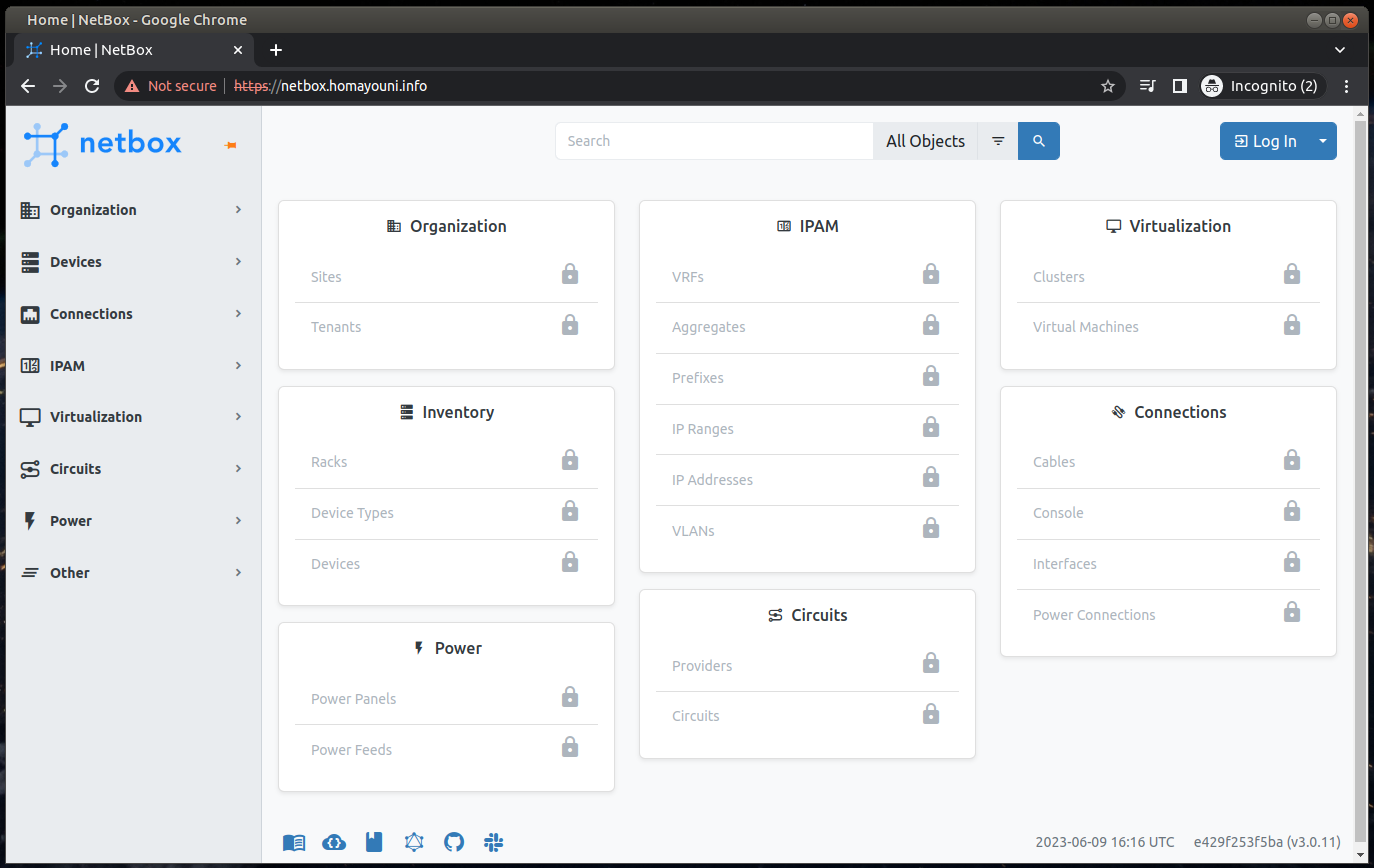Click in the Search field
Image resolution: width=1374 pixels, height=868 pixels.
click(x=714, y=141)
